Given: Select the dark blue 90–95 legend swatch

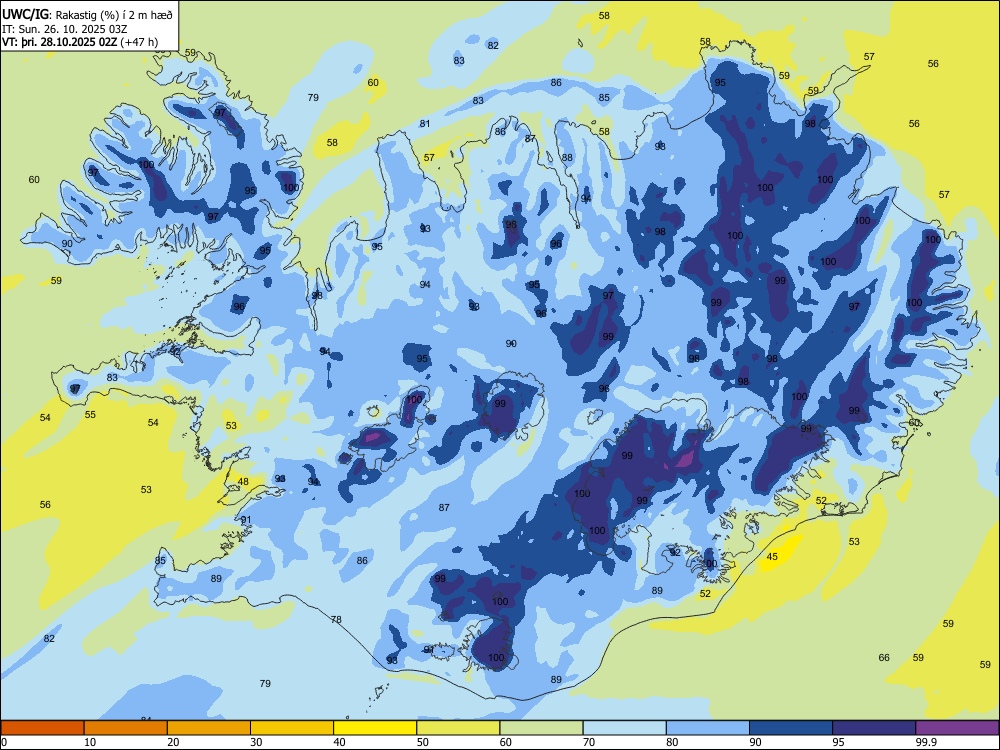Looking at the screenshot, I should (791, 728).
